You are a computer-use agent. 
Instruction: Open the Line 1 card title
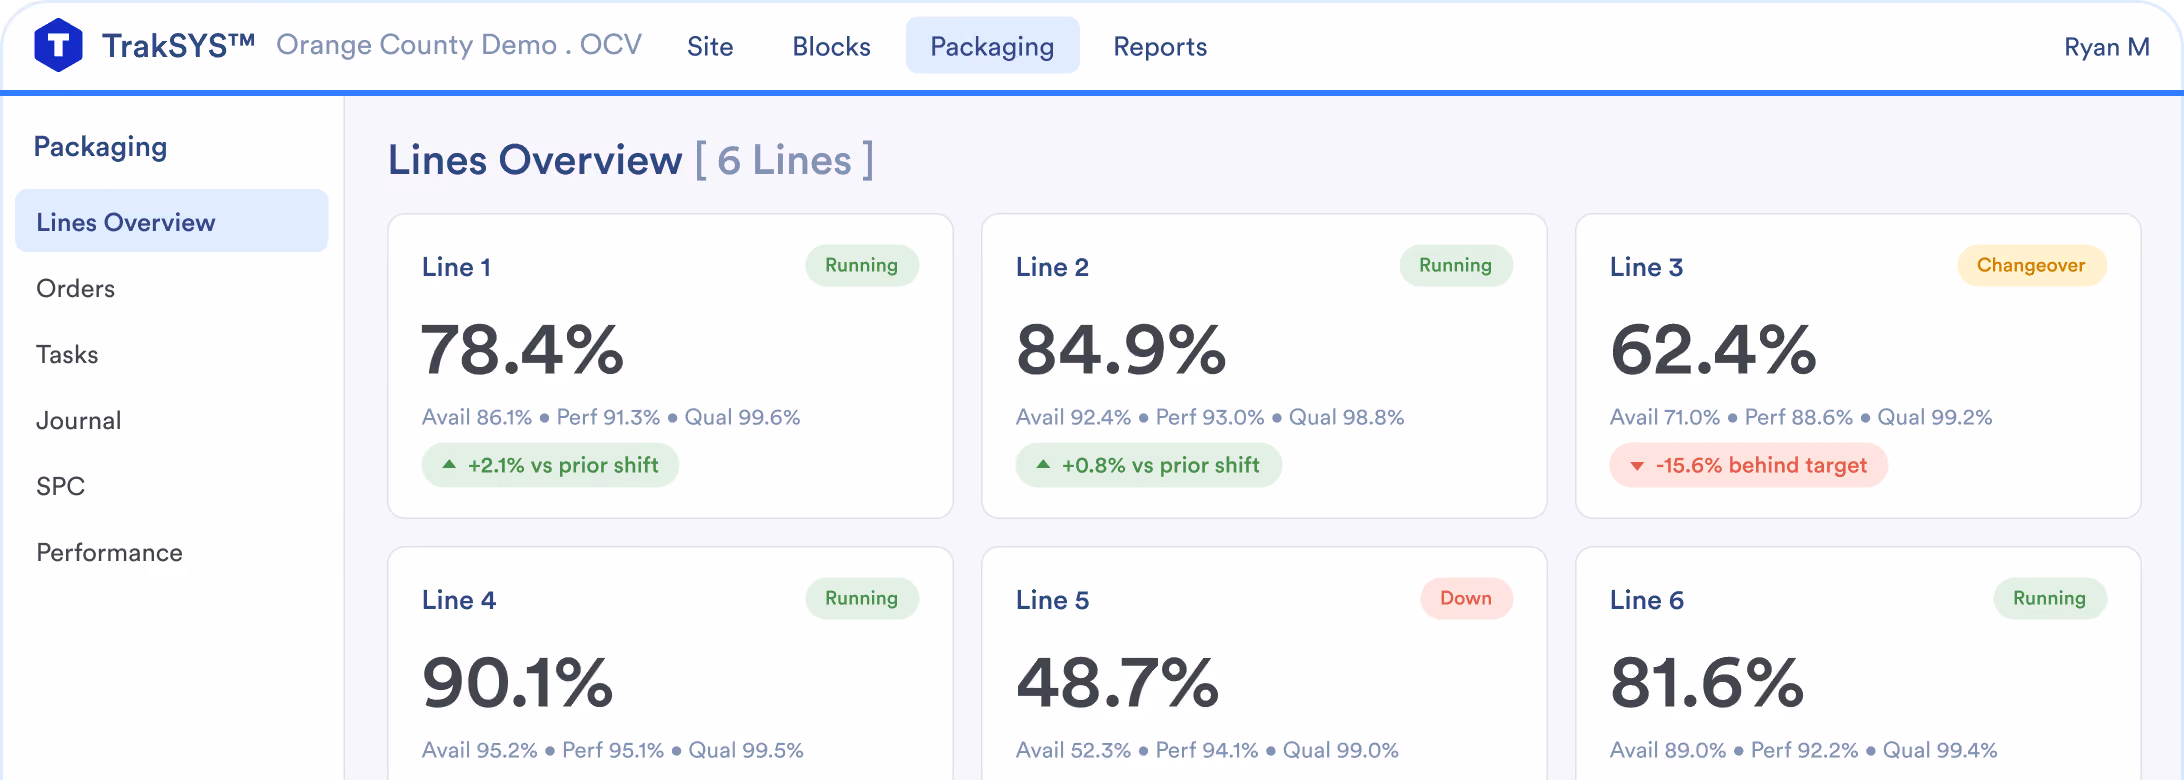(456, 267)
